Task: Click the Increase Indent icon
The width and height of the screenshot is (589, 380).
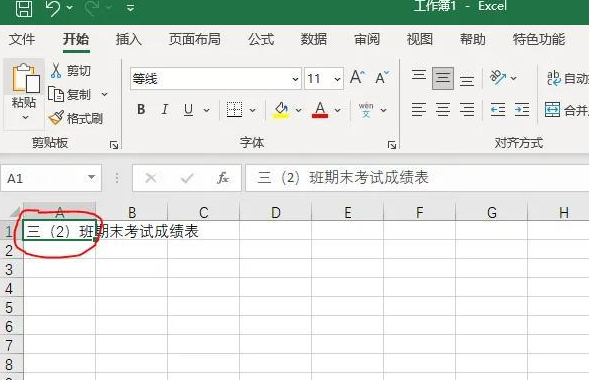Action: click(x=522, y=110)
